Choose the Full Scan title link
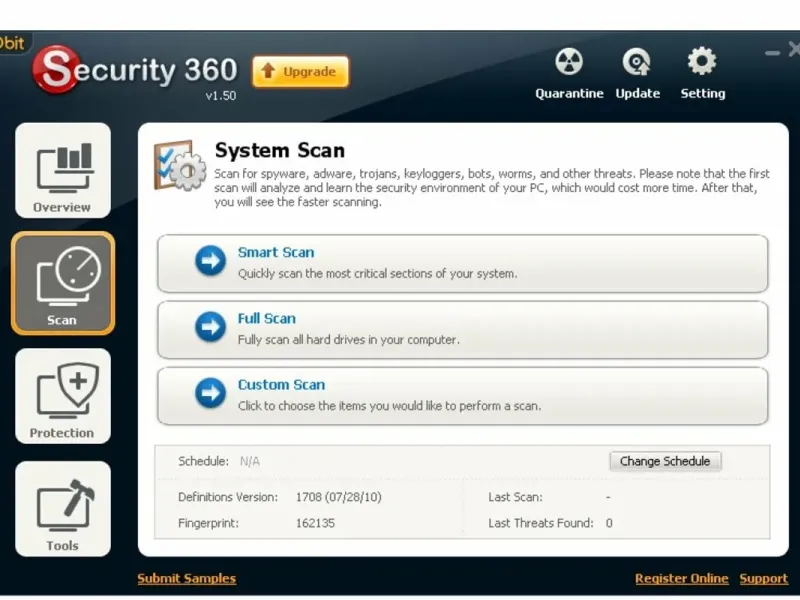This screenshot has height=600, width=800. 267,318
